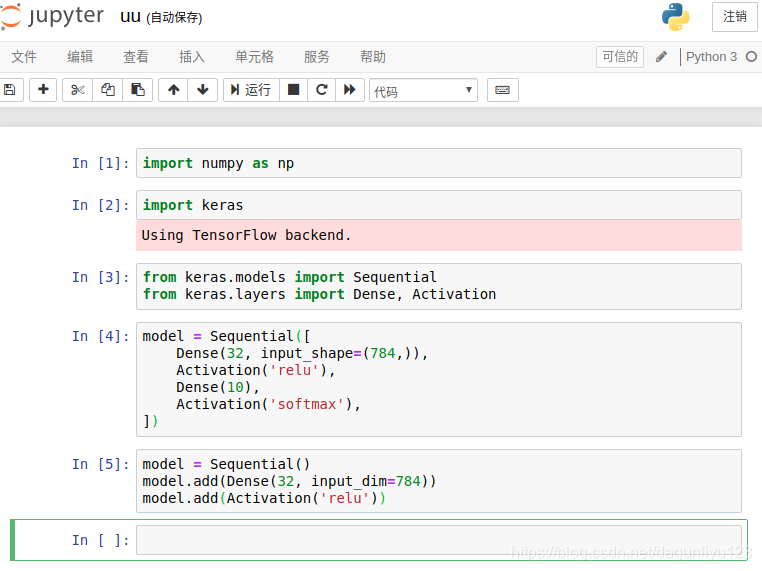
Task: Click the 注销 logout button
Action: (x=735, y=17)
